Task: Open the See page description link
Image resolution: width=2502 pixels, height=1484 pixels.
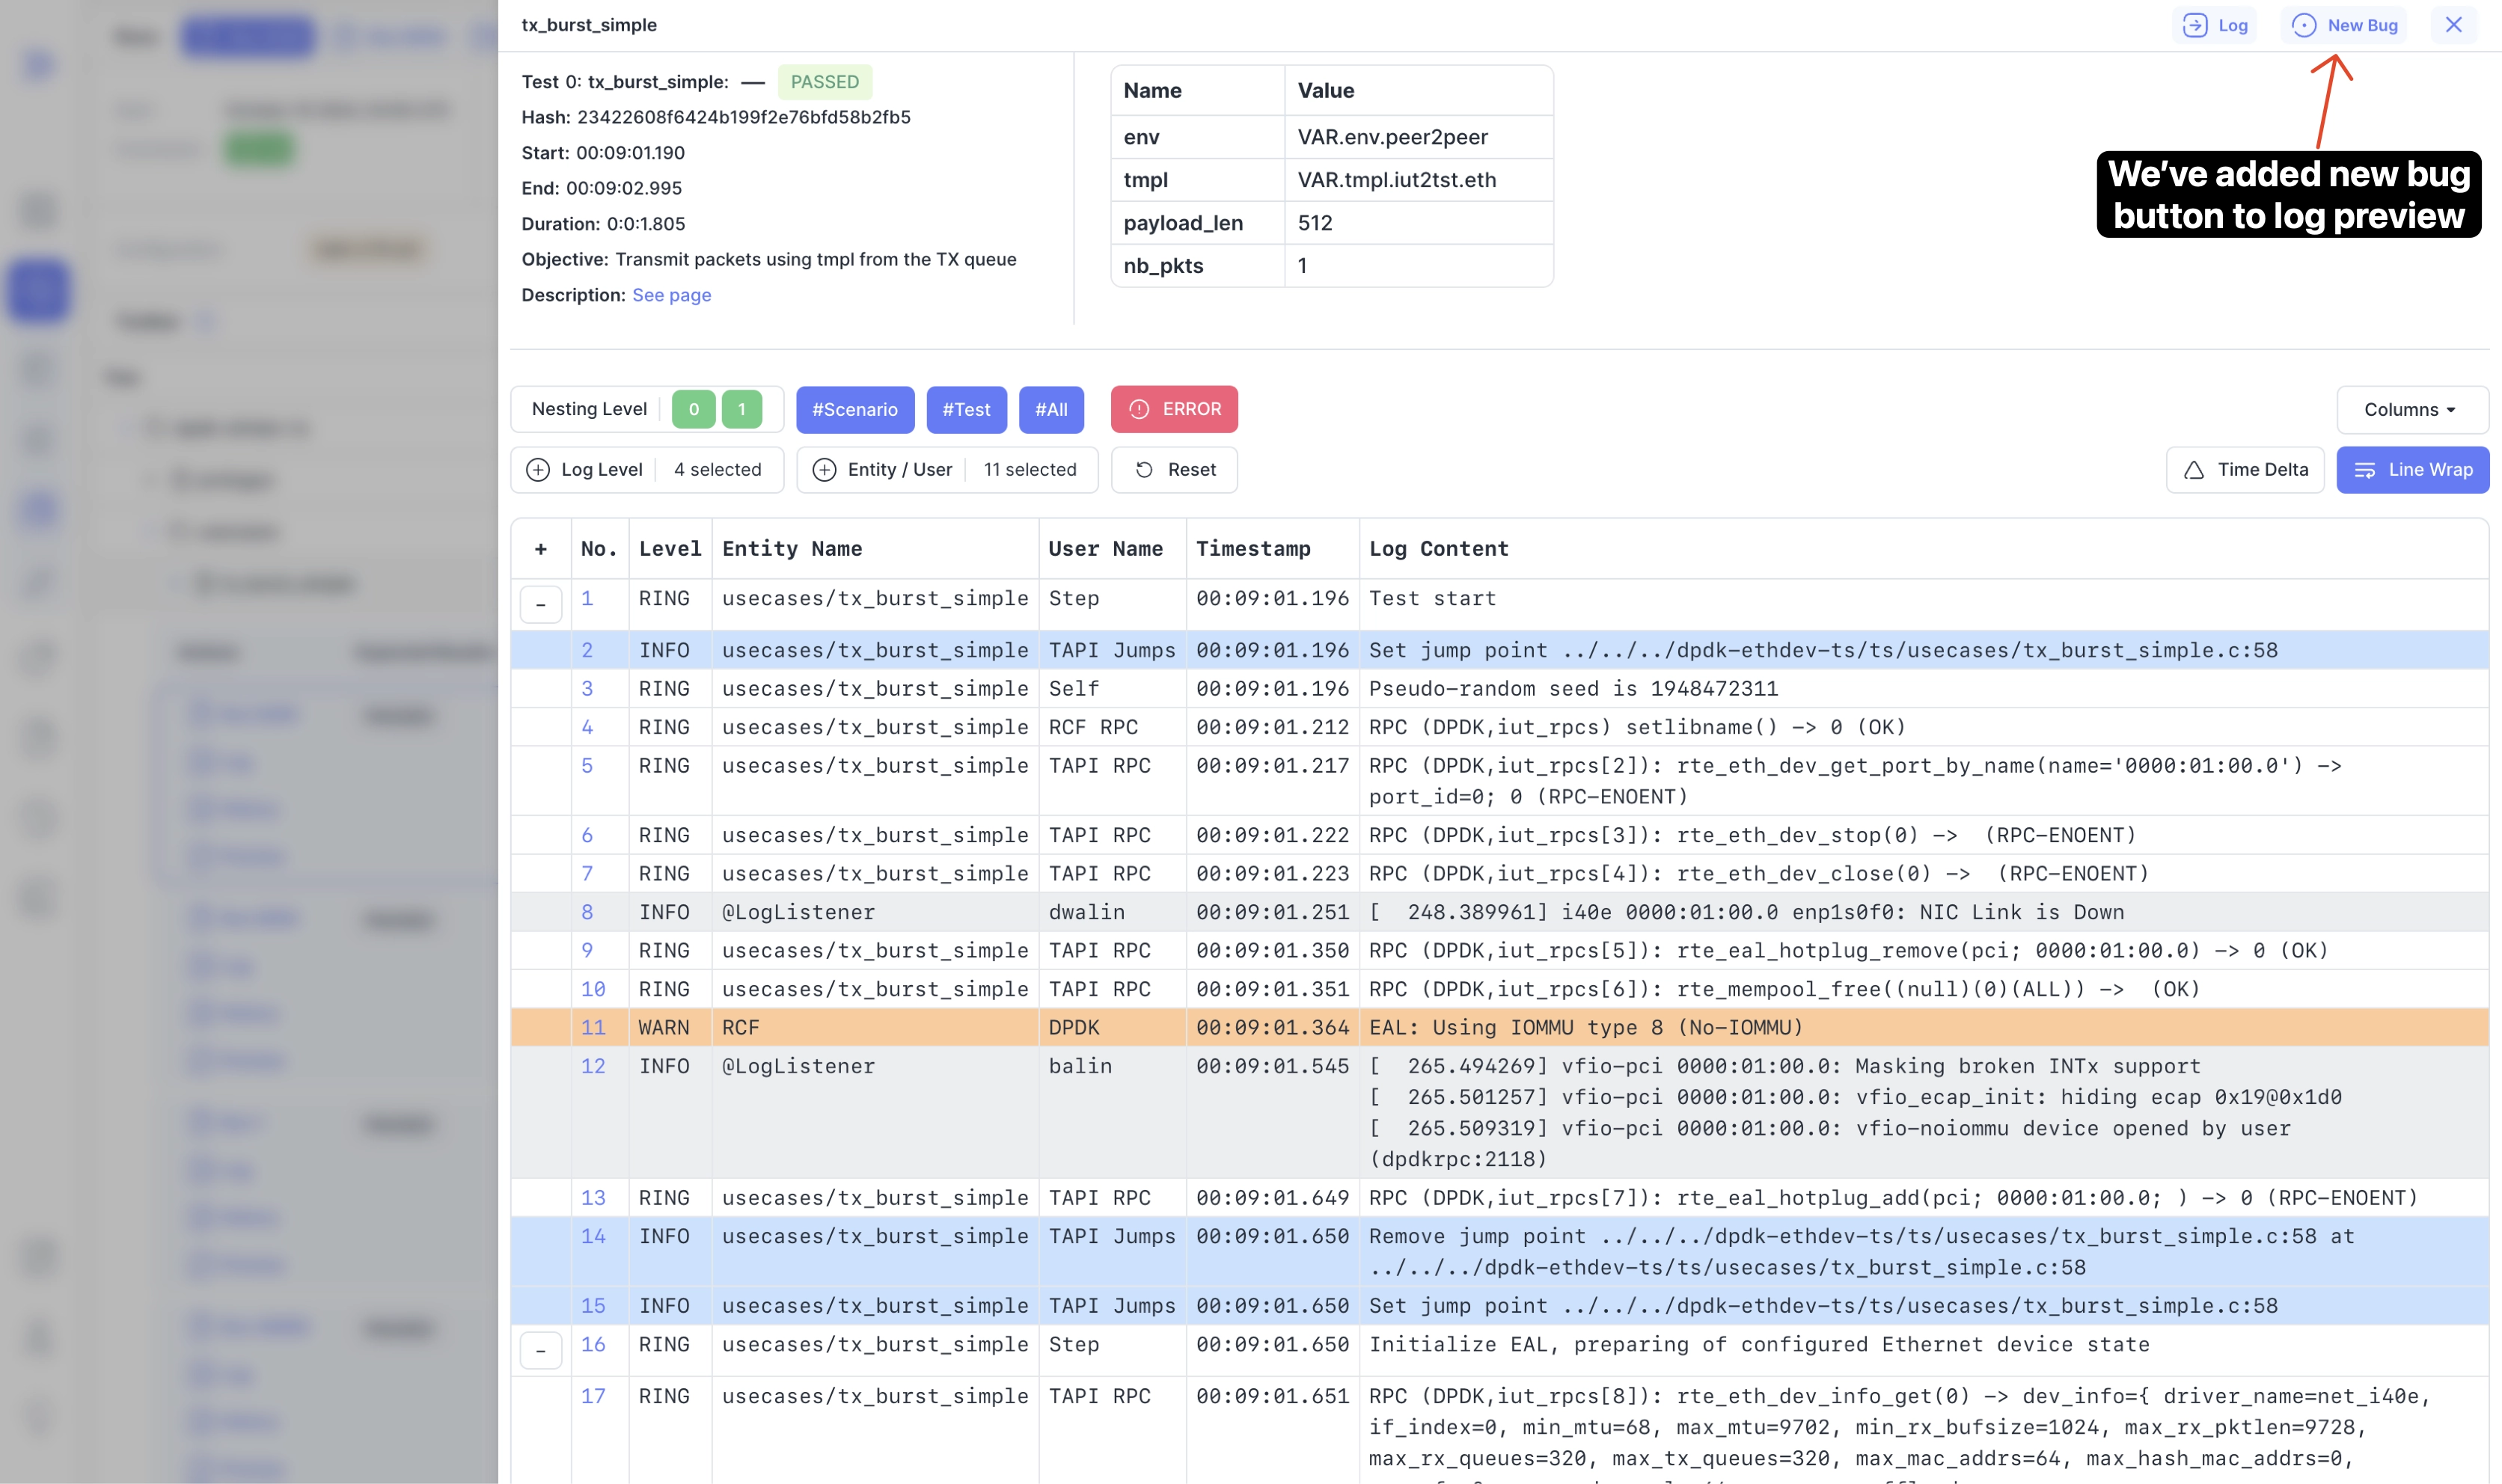Action: click(671, 295)
